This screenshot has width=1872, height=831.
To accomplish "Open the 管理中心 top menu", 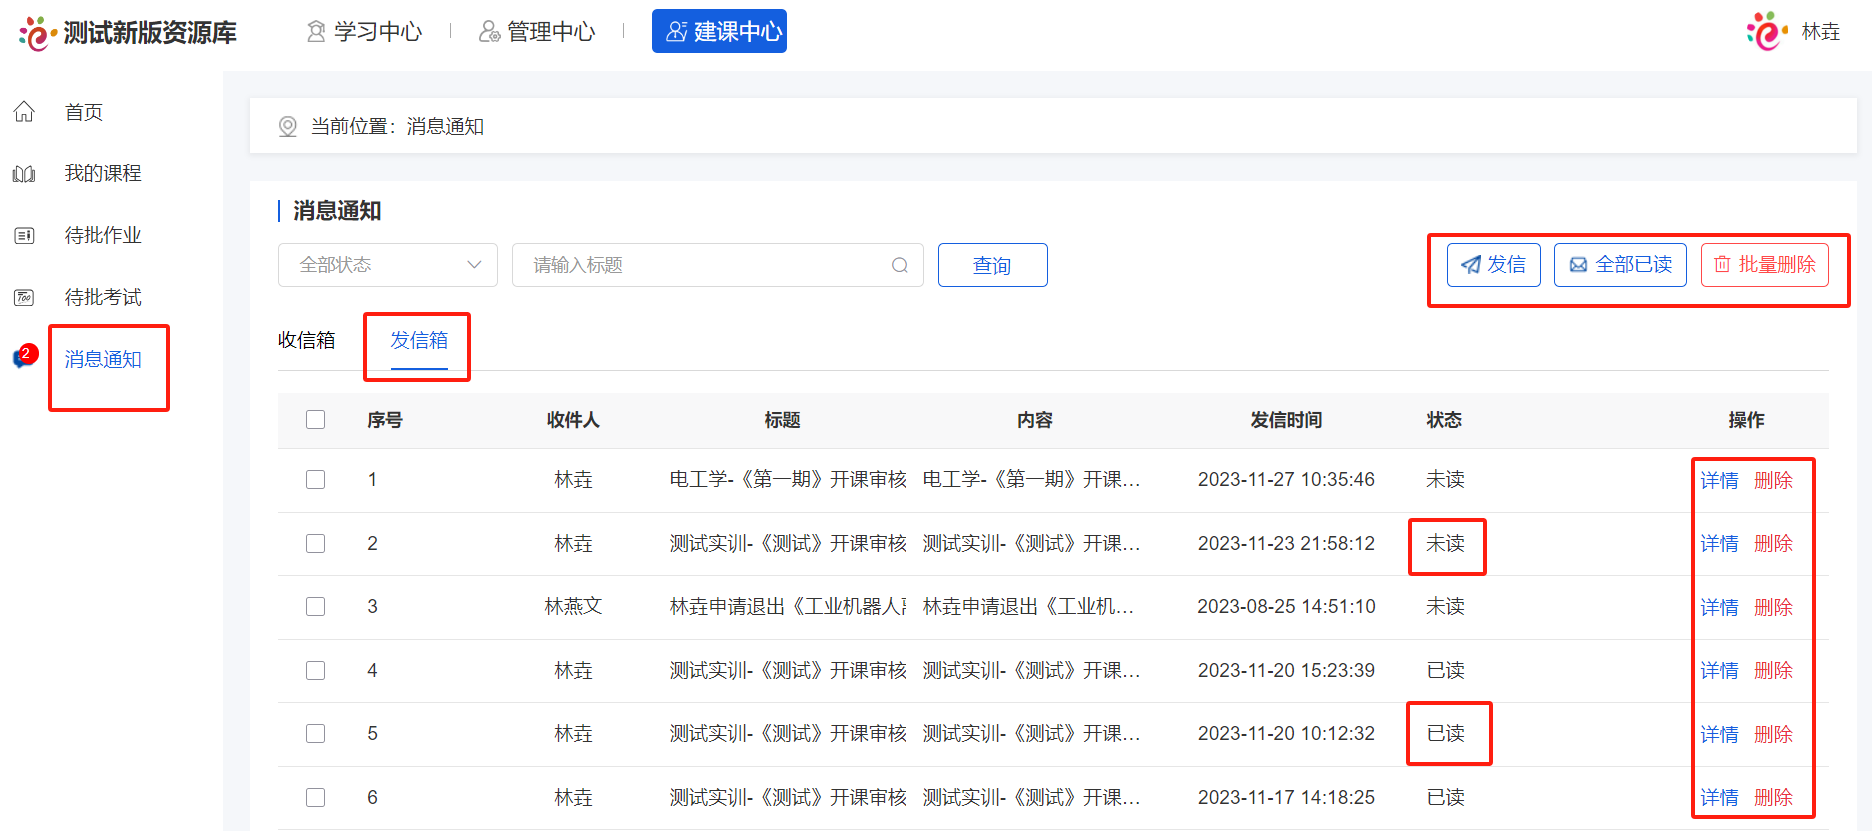I will [537, 32].
